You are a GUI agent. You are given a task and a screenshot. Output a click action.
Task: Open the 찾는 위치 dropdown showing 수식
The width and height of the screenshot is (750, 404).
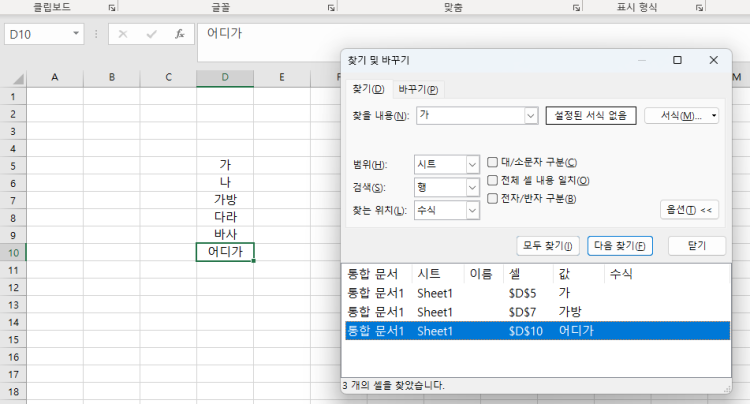472,210
